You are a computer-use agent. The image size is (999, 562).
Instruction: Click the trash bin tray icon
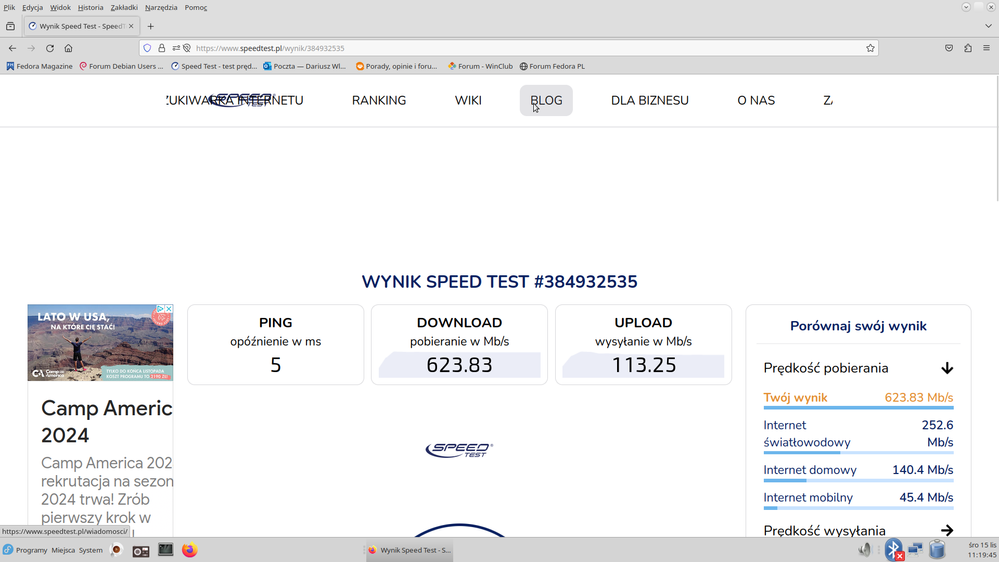pyautogui.click(x=937, y=549)
